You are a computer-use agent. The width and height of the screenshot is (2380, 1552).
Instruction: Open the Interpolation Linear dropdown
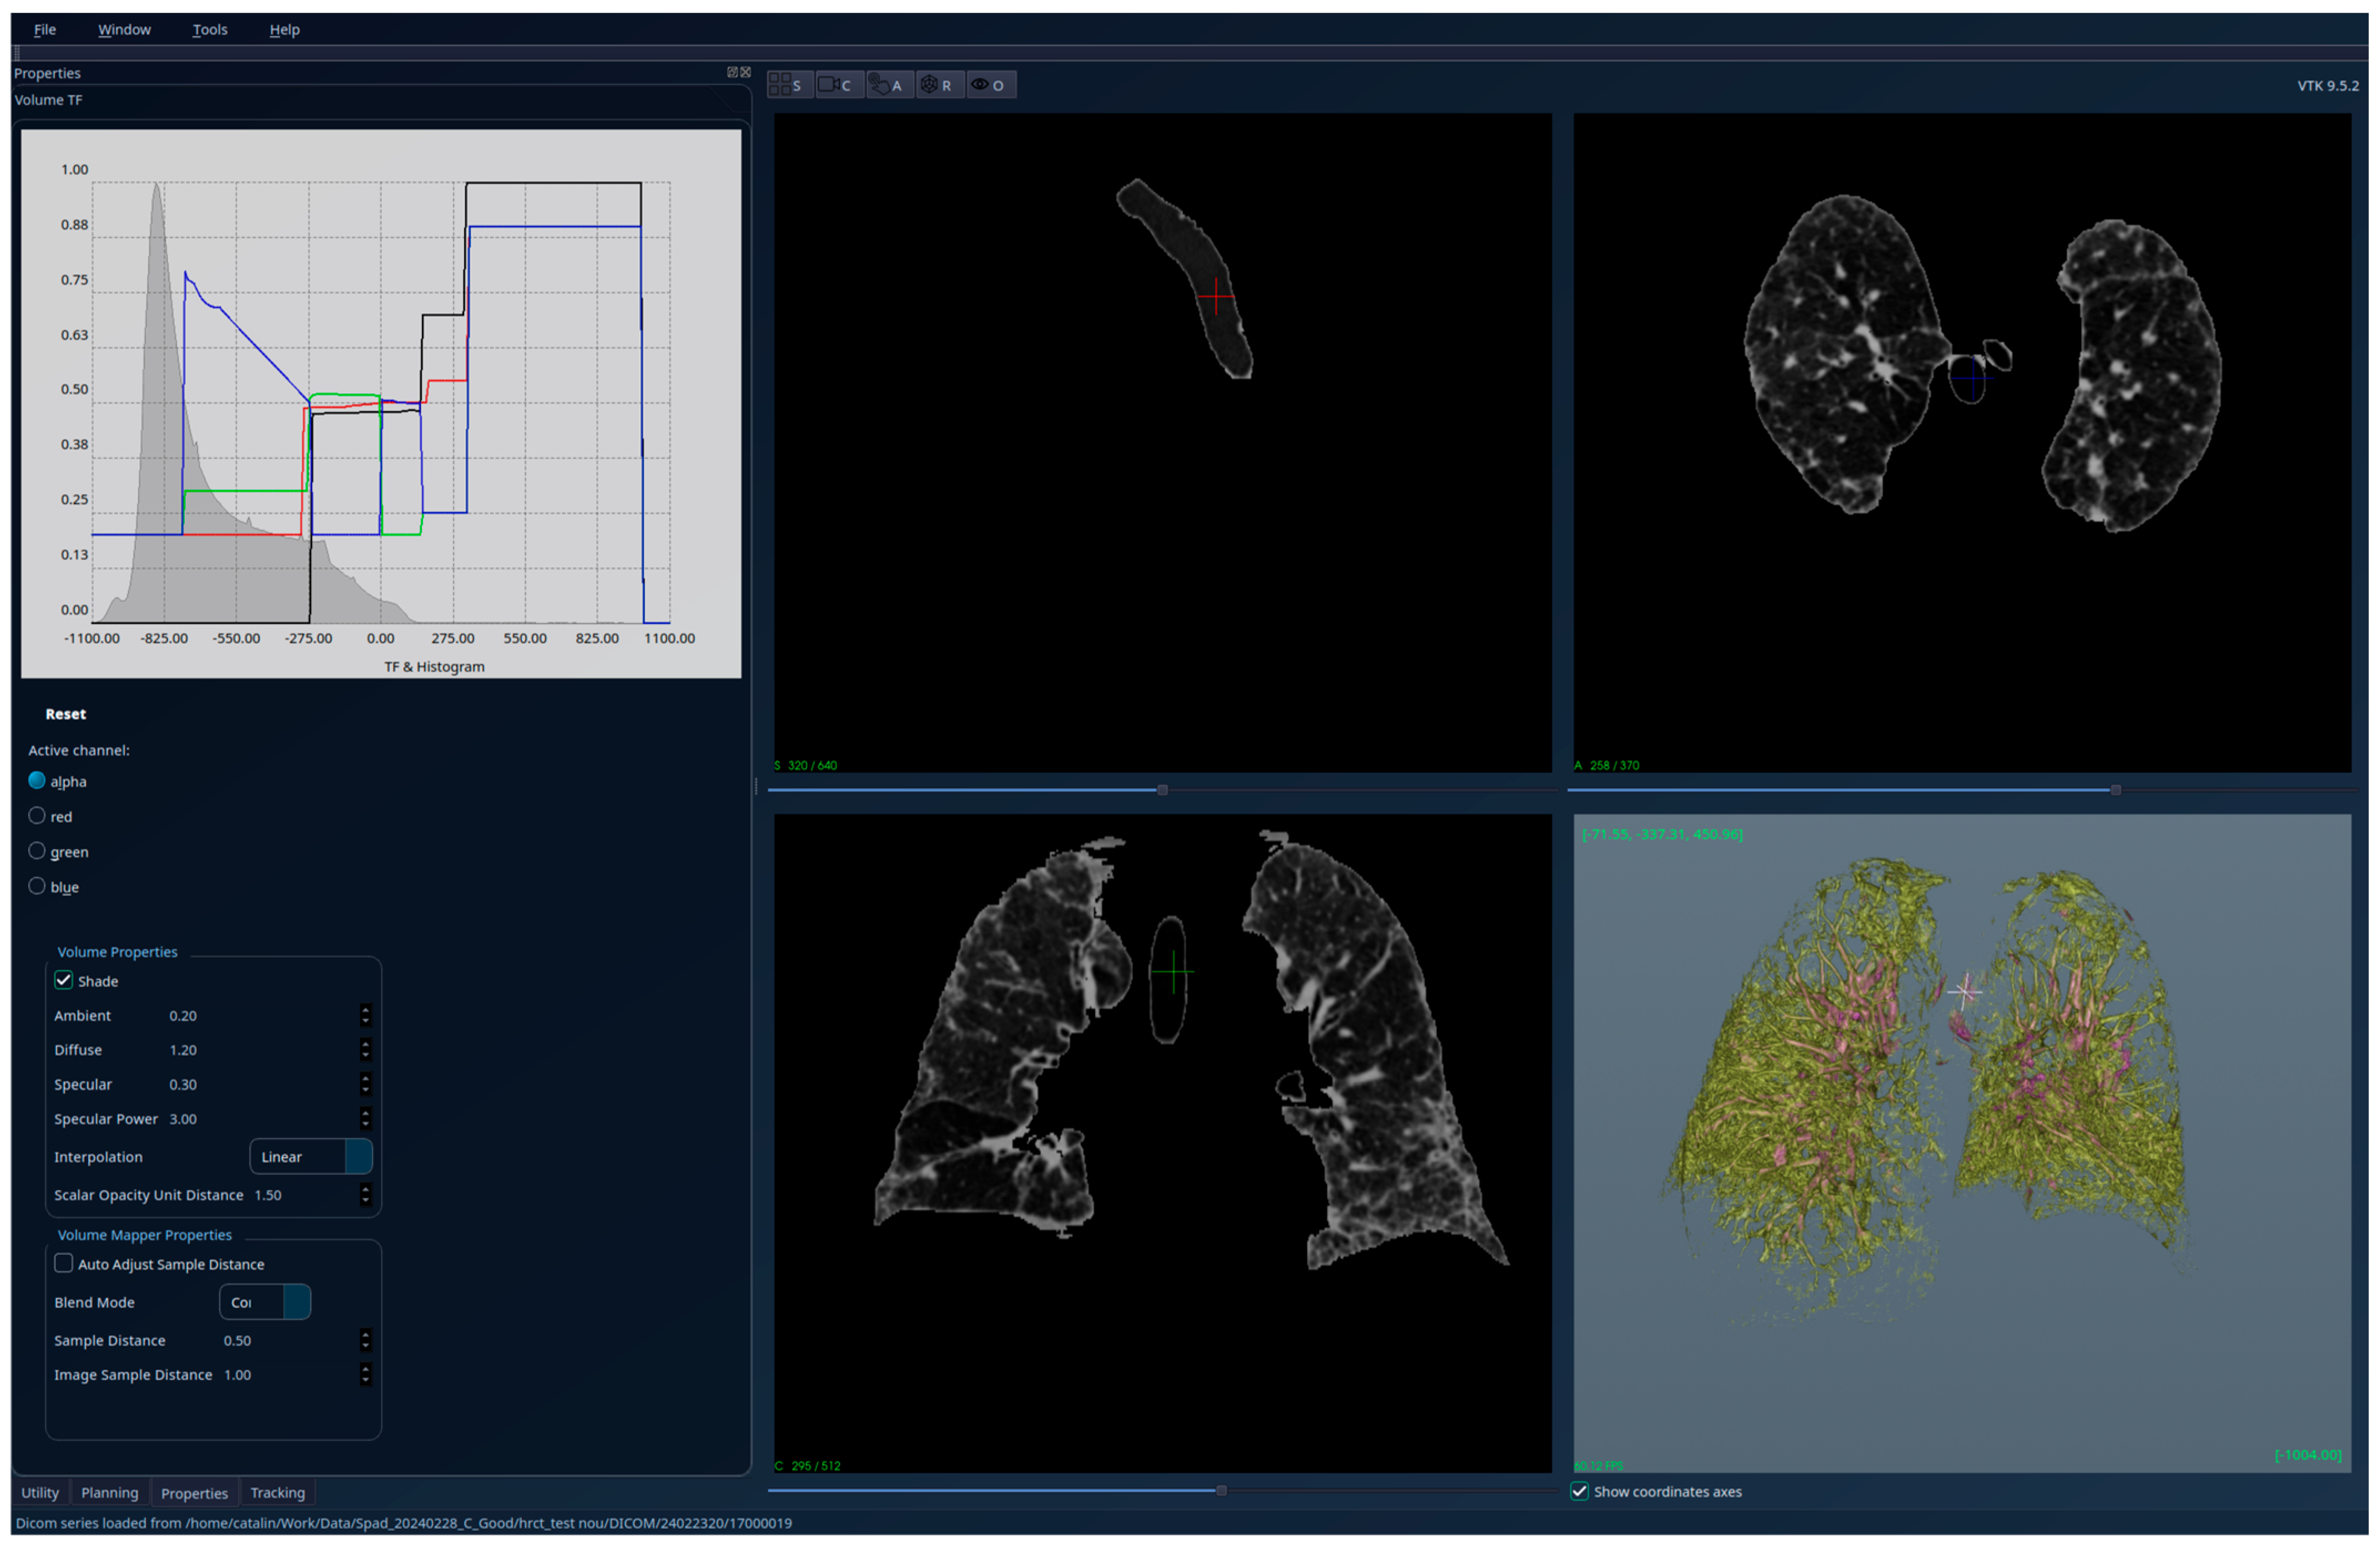coord(310,1157)
